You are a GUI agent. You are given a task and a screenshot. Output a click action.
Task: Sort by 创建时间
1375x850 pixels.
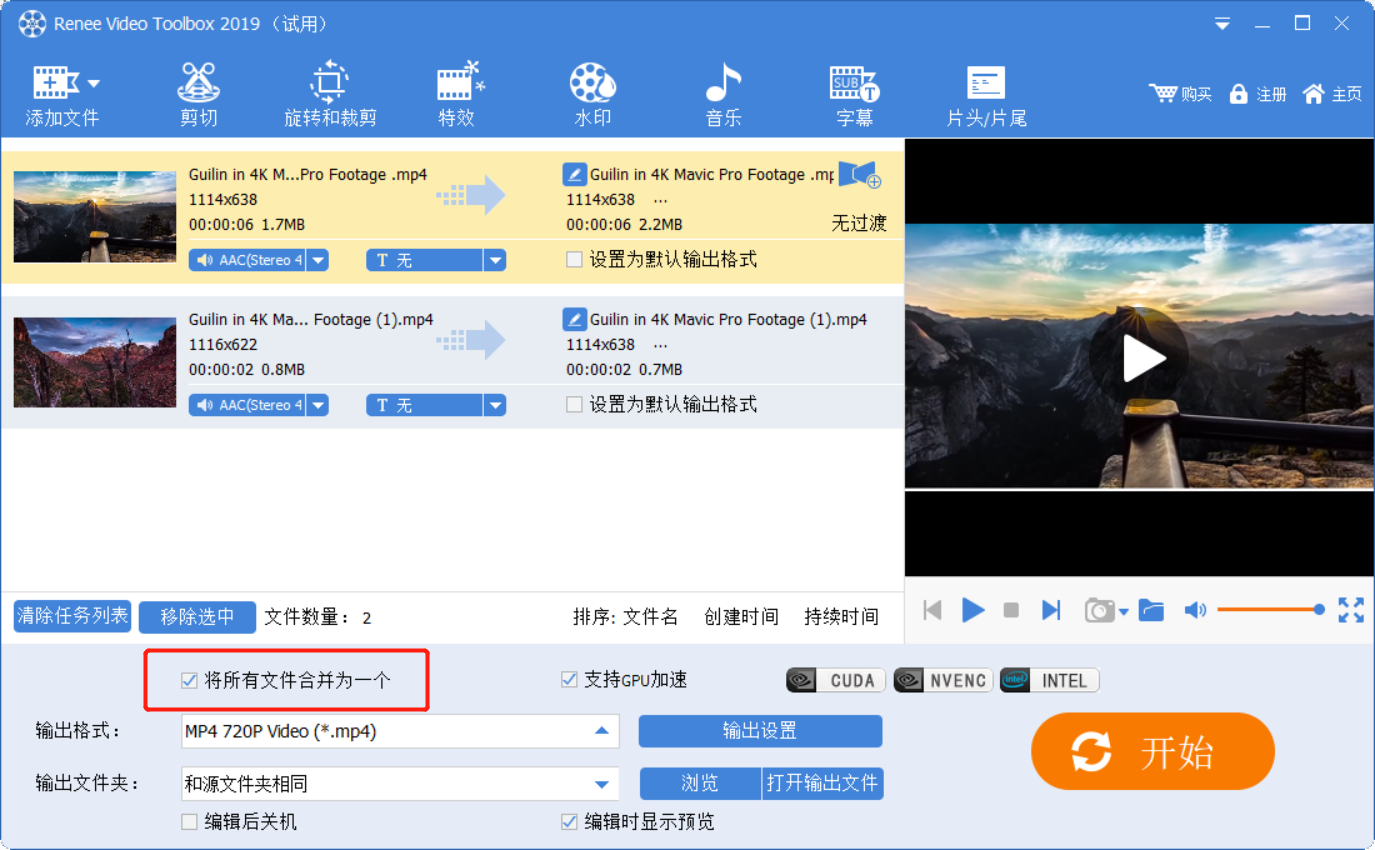[741, 617]
